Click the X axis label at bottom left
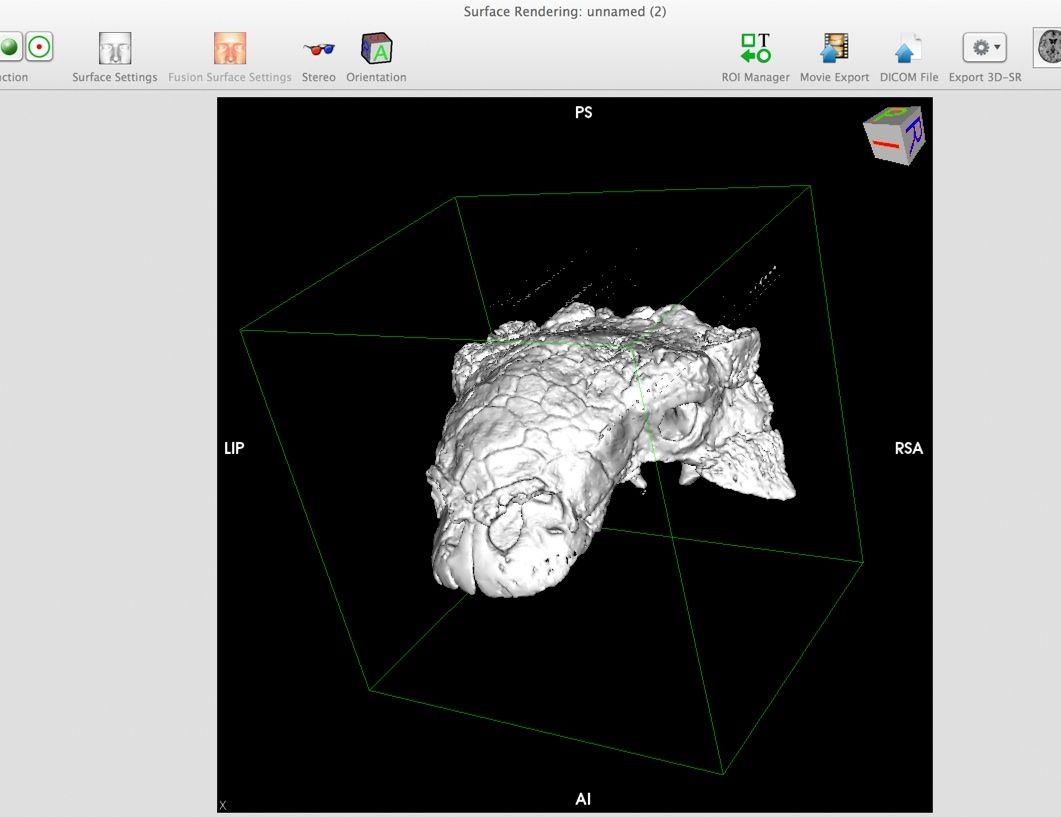The height and width of the screenshot is (817, 1061). click(x=222, y=804)
